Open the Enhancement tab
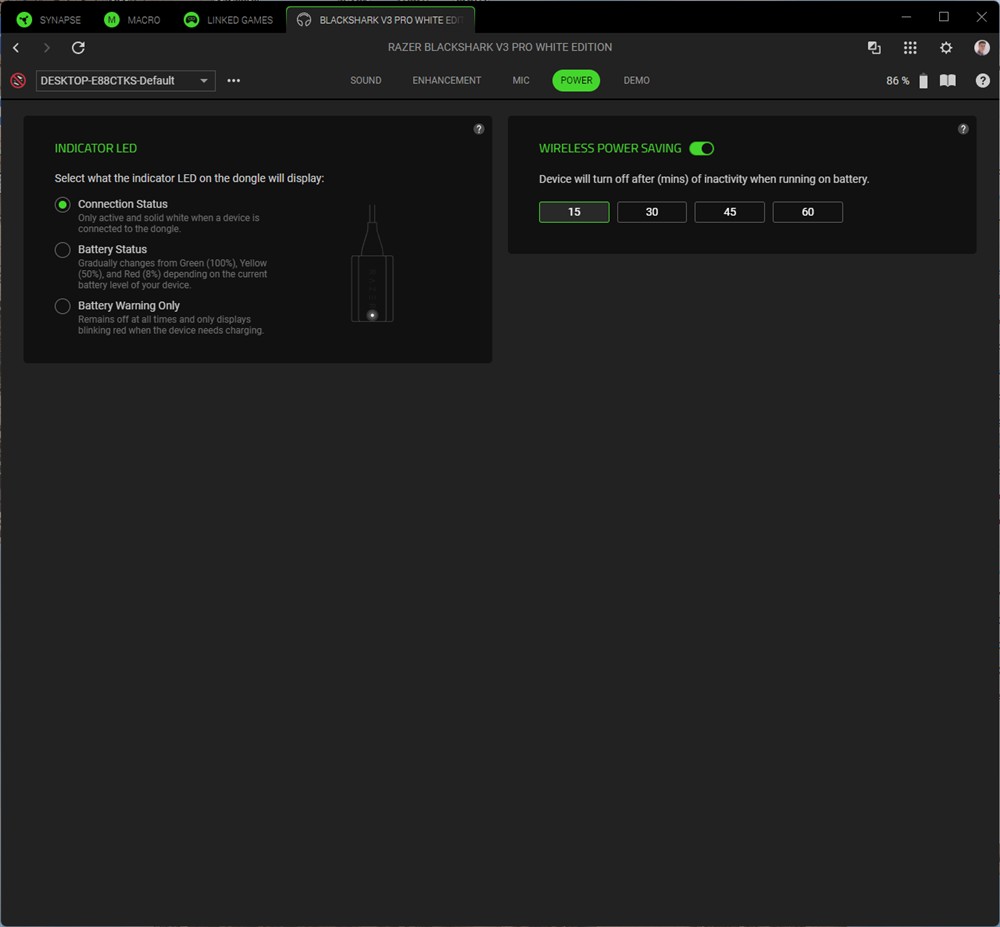The image size is (1000, 927). pyautogui.click(x=447, y=81)
